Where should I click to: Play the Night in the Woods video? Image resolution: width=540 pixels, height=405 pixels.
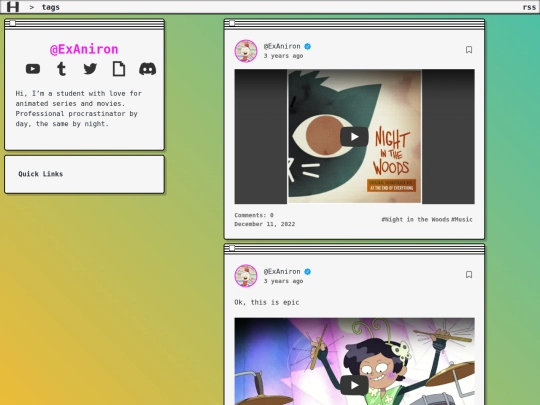354,137
